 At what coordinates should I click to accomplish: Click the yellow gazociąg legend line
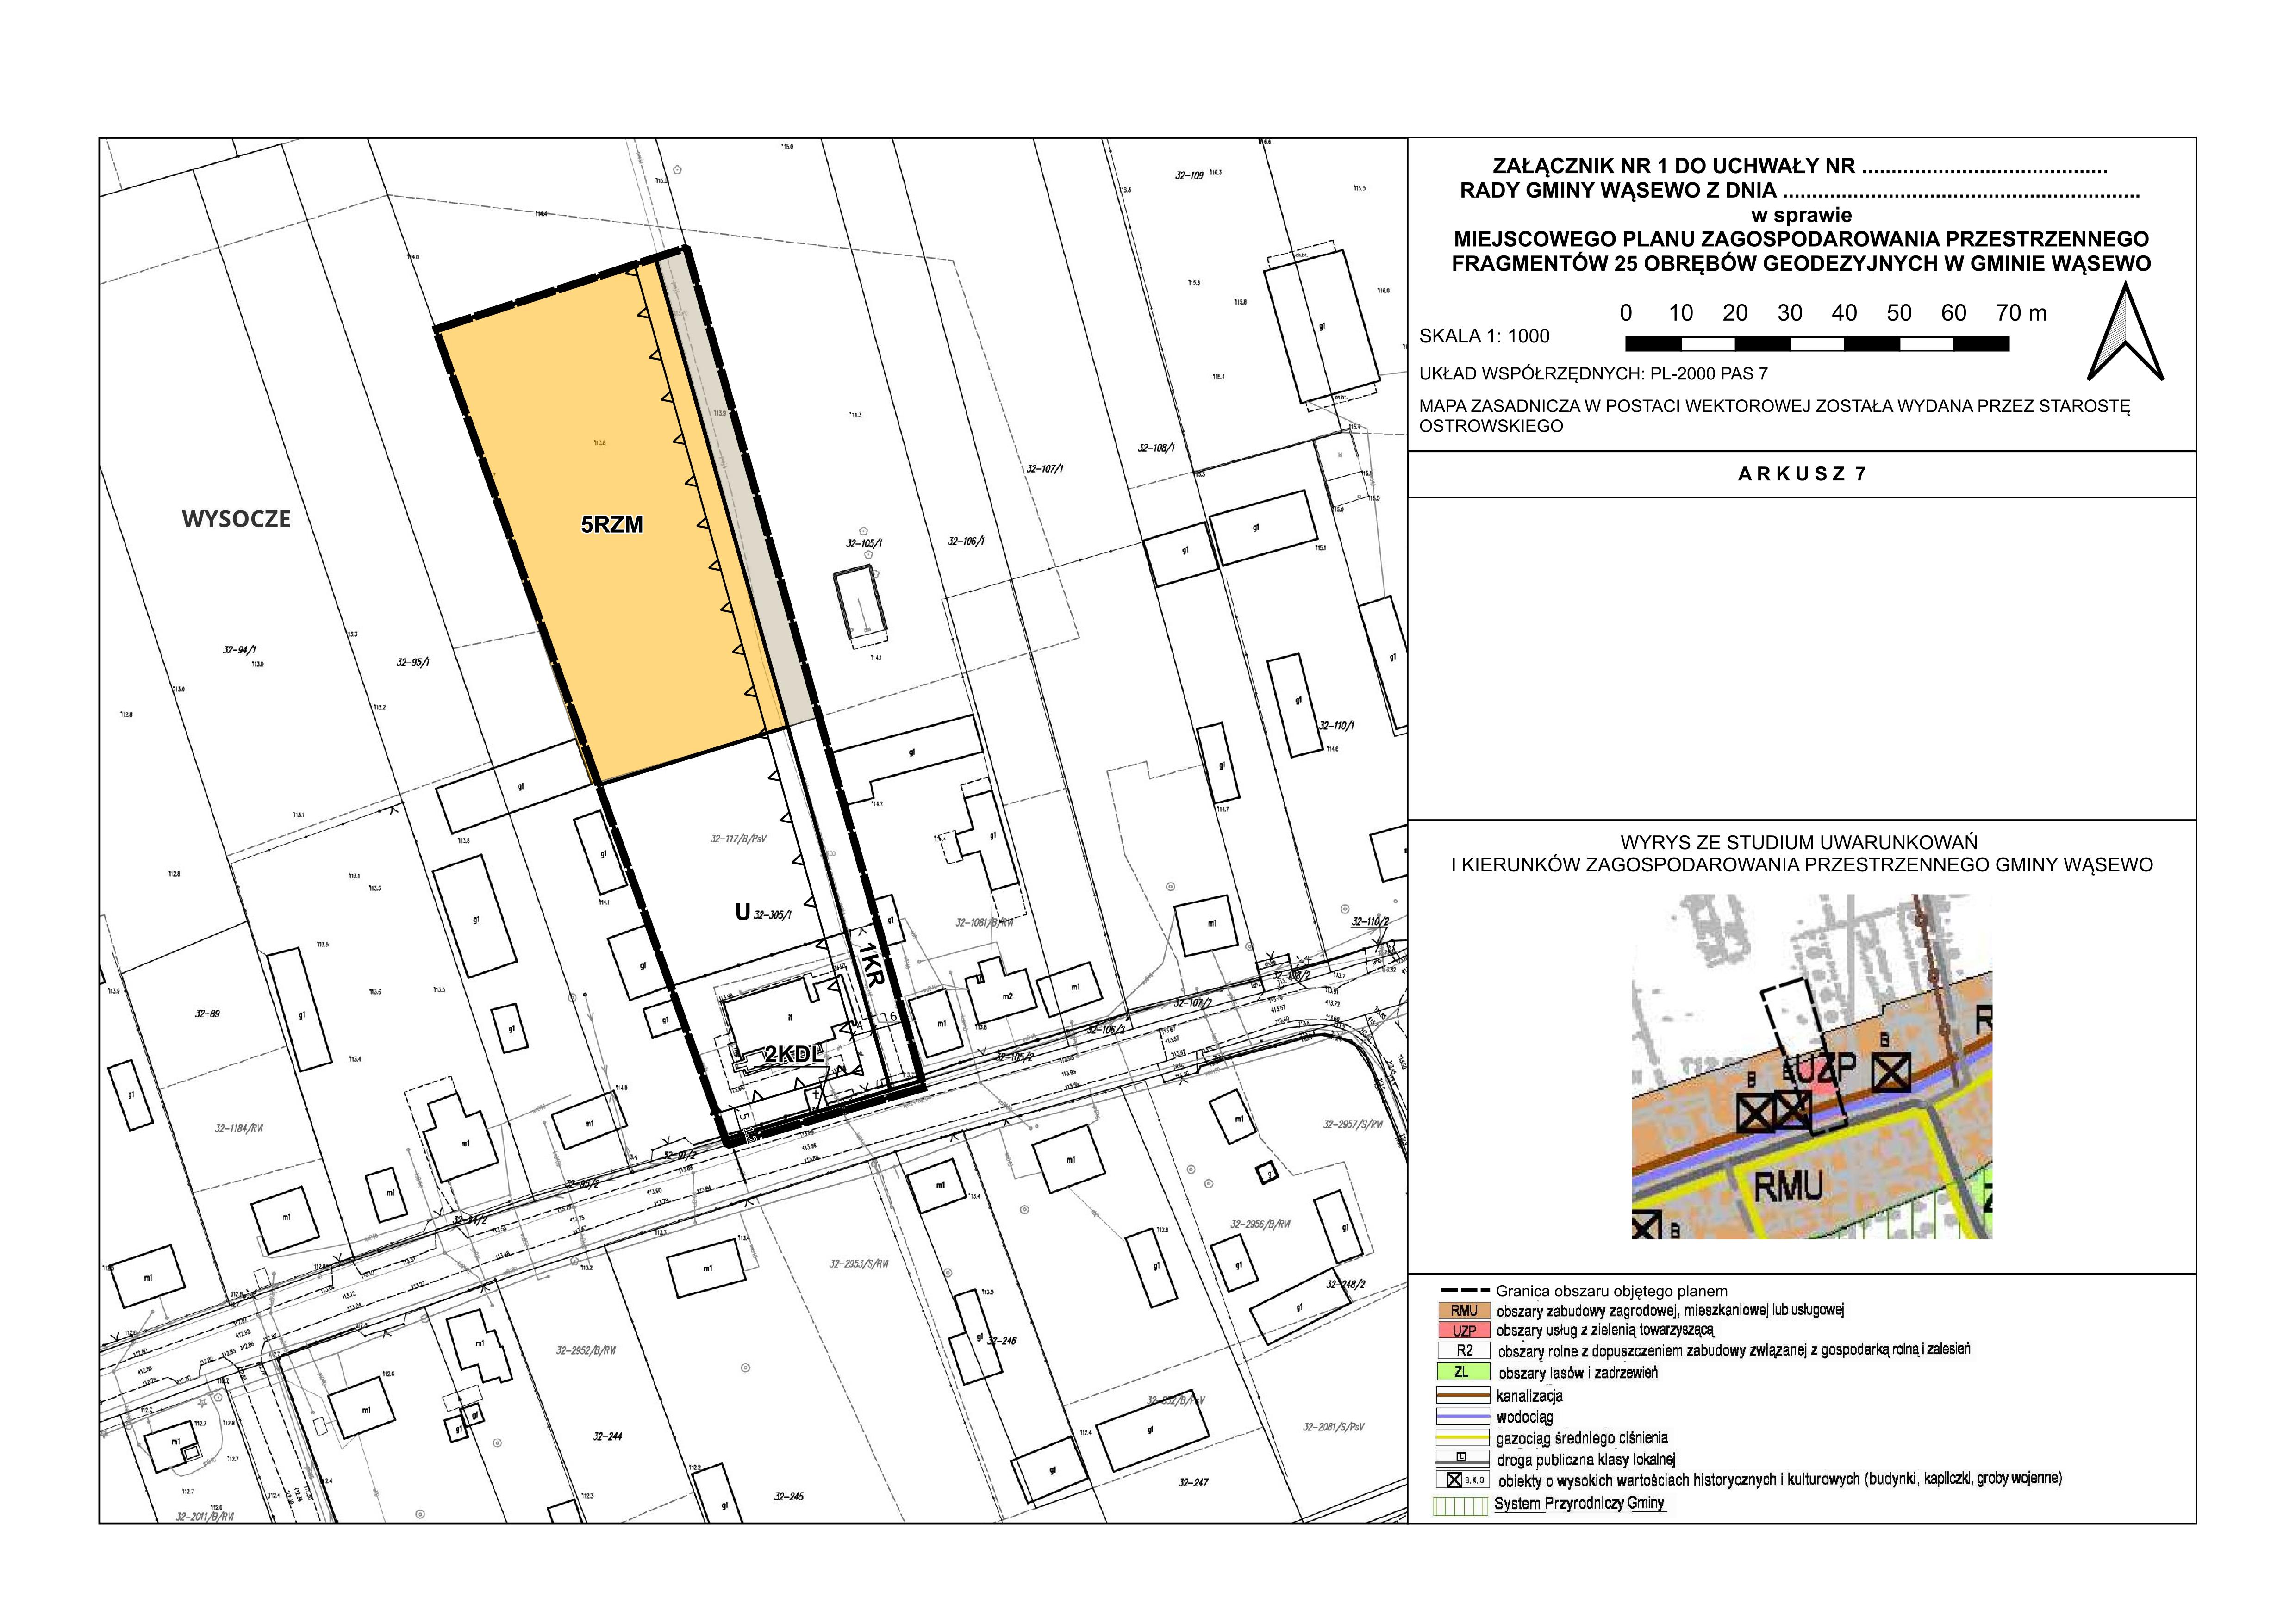coord(1463,1438)
